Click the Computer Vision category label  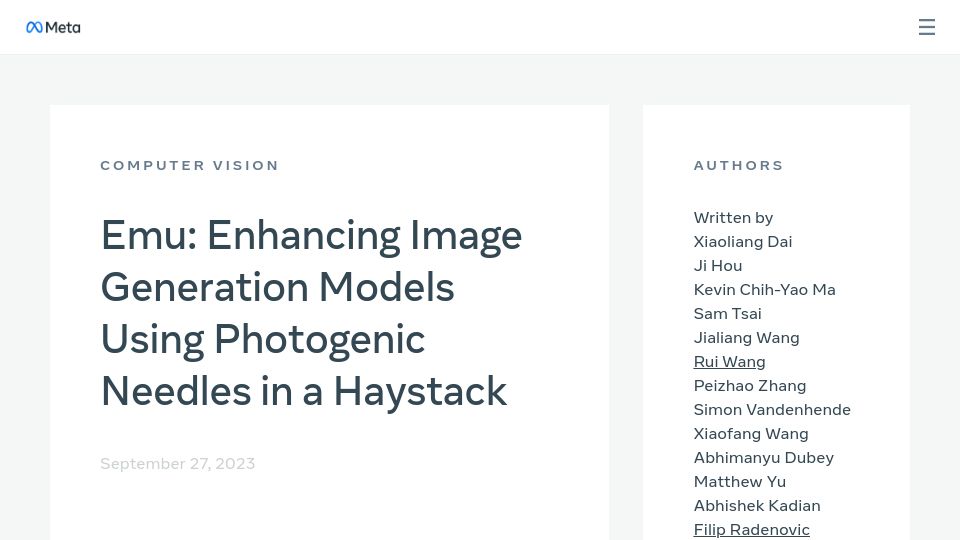[190, 165]
